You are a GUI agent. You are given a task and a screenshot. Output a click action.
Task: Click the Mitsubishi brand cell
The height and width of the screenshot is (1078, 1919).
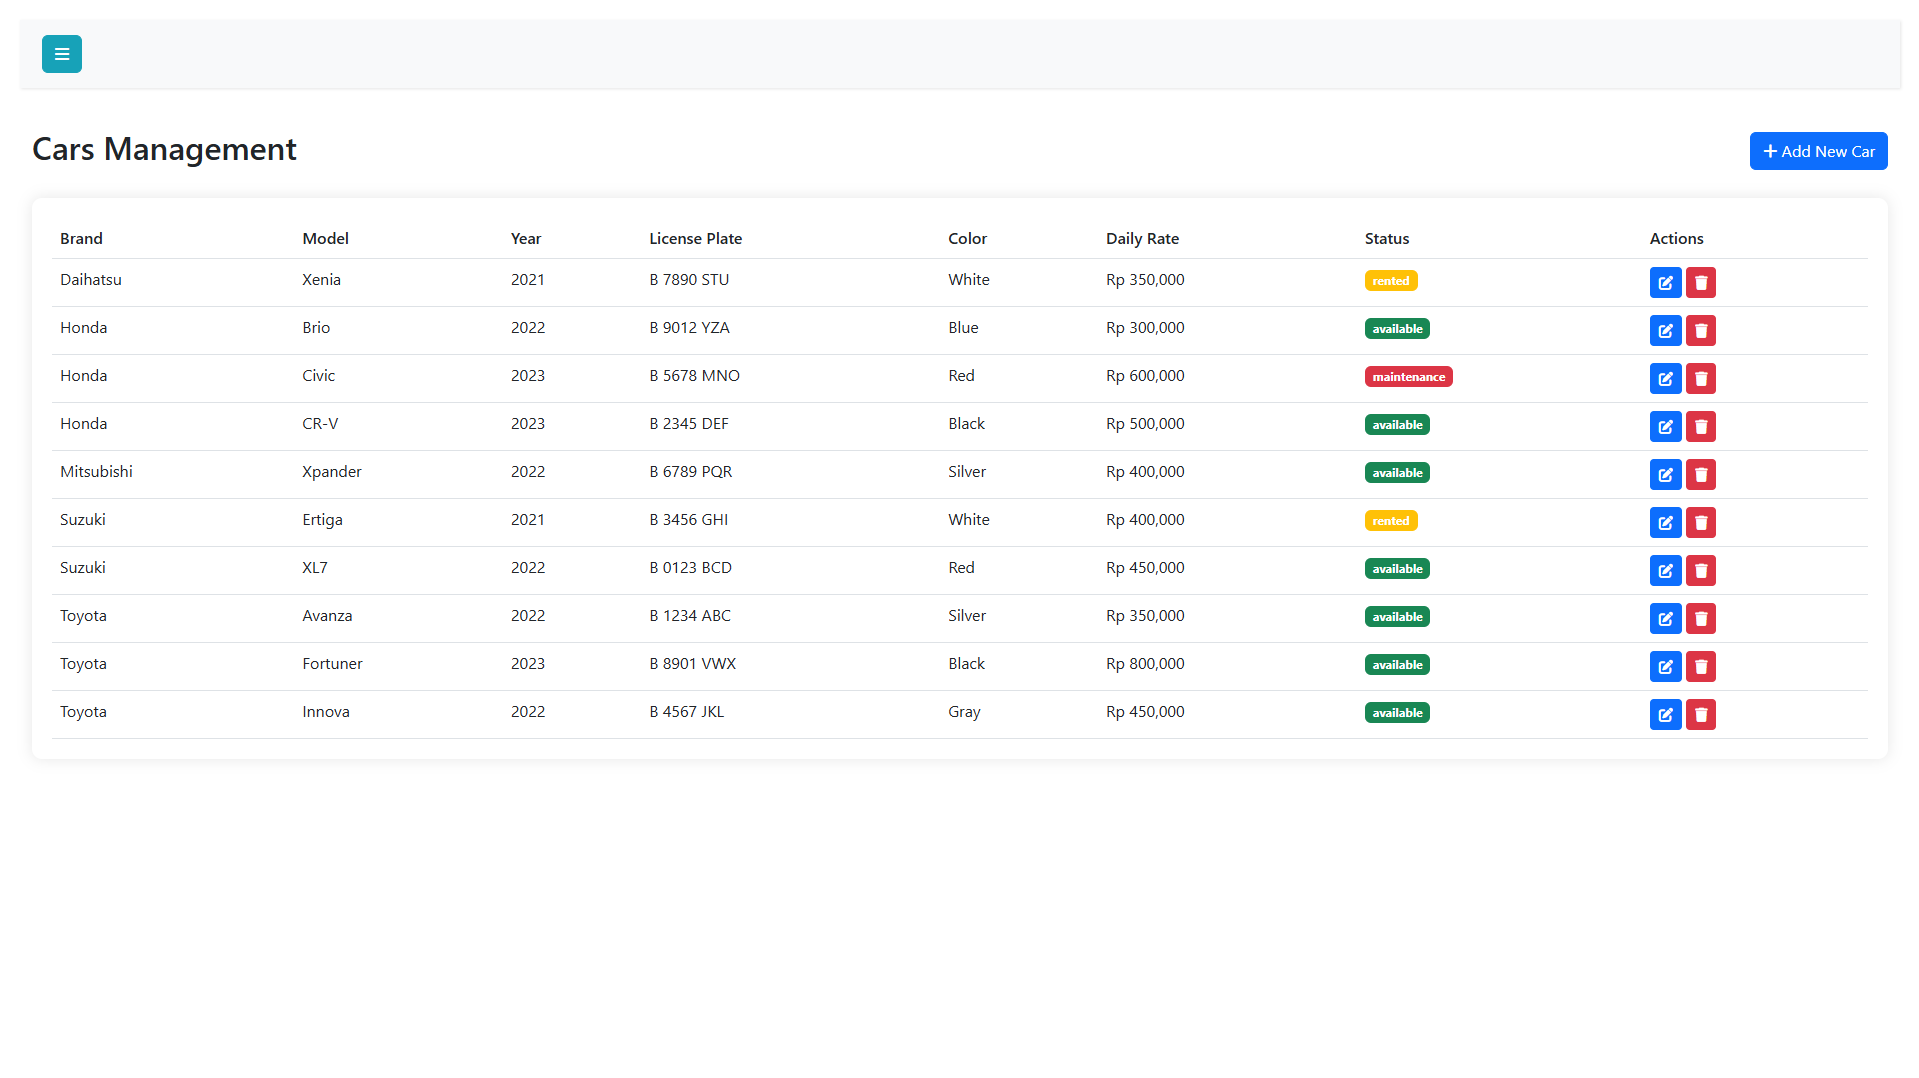[x=96, y=472]
